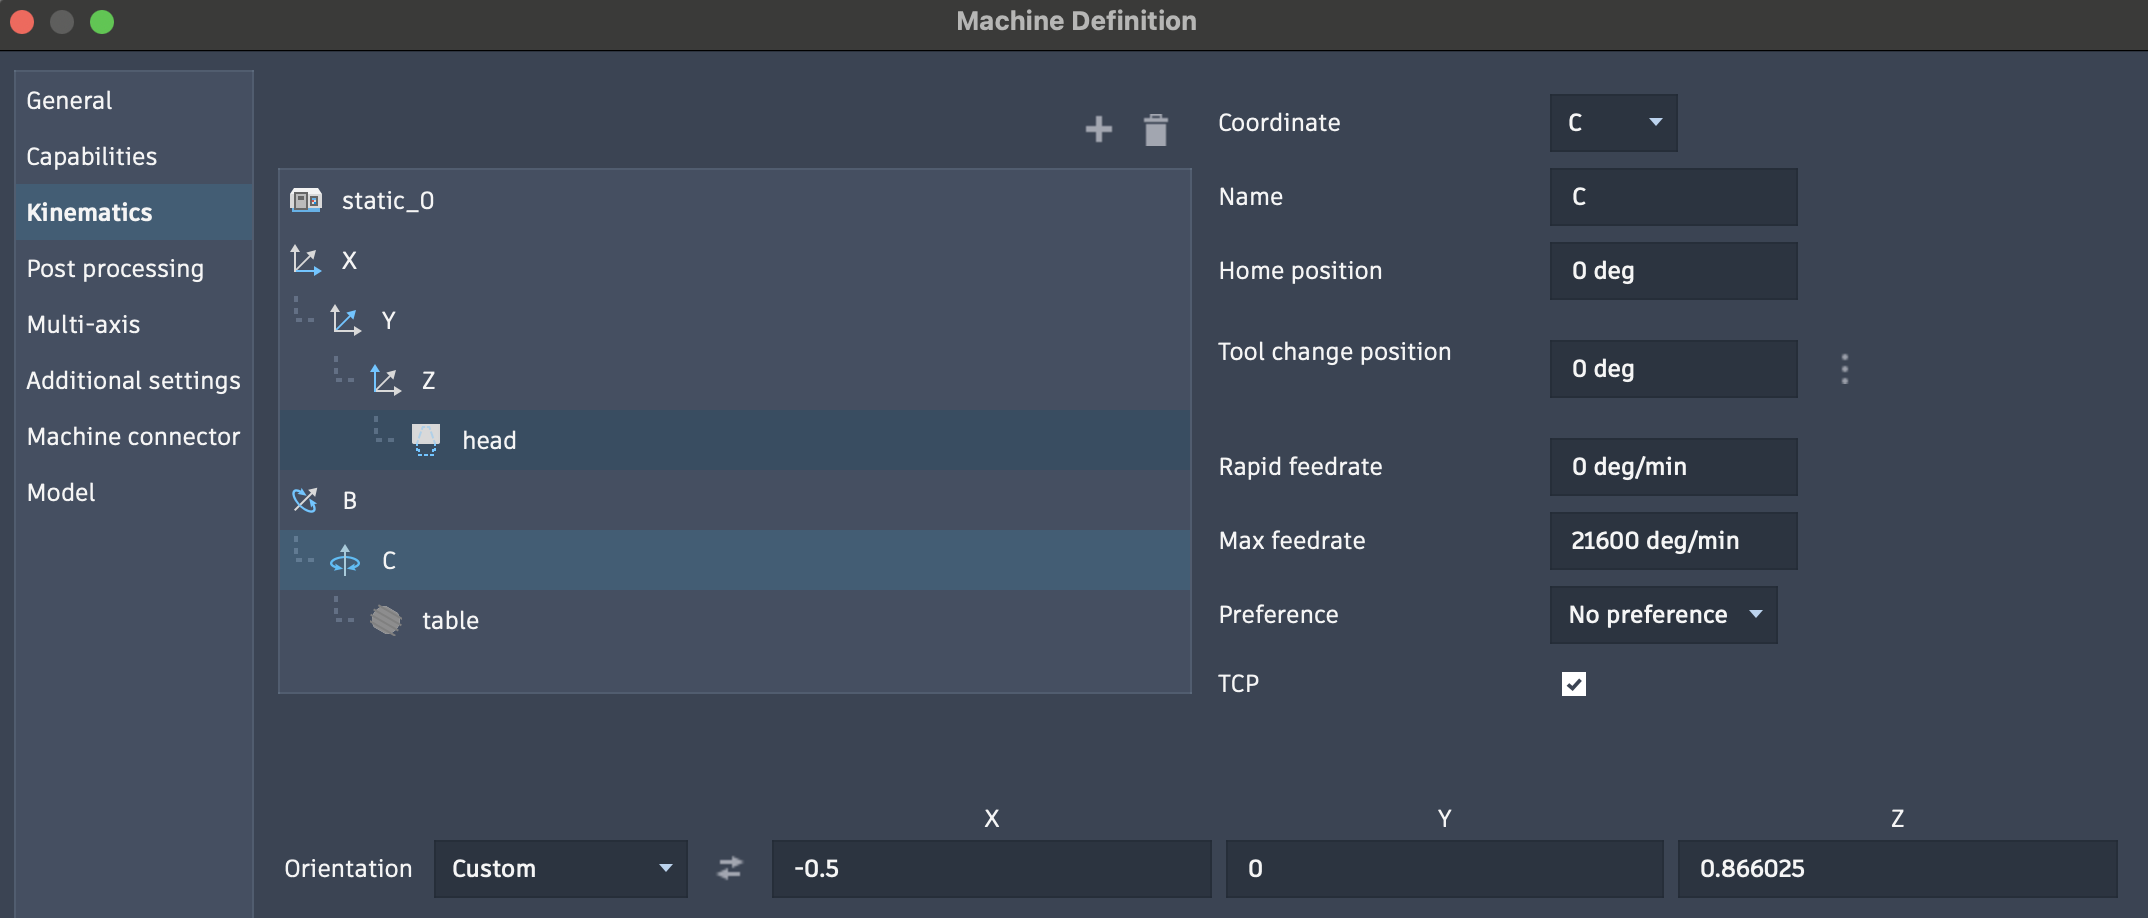Click the orientation Z value field

tap(1897, 869)
